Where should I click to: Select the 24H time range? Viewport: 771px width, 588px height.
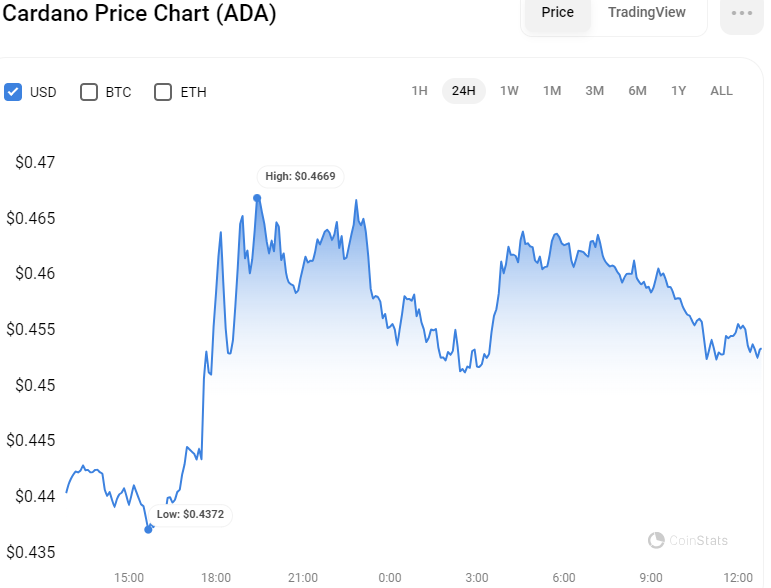(464, 91)
